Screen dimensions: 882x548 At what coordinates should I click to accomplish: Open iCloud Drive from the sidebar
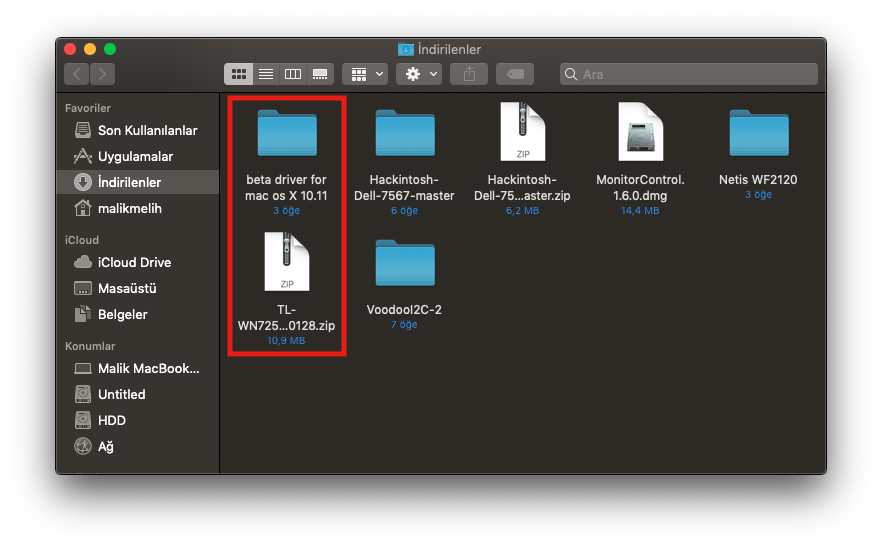pos(134,263)
